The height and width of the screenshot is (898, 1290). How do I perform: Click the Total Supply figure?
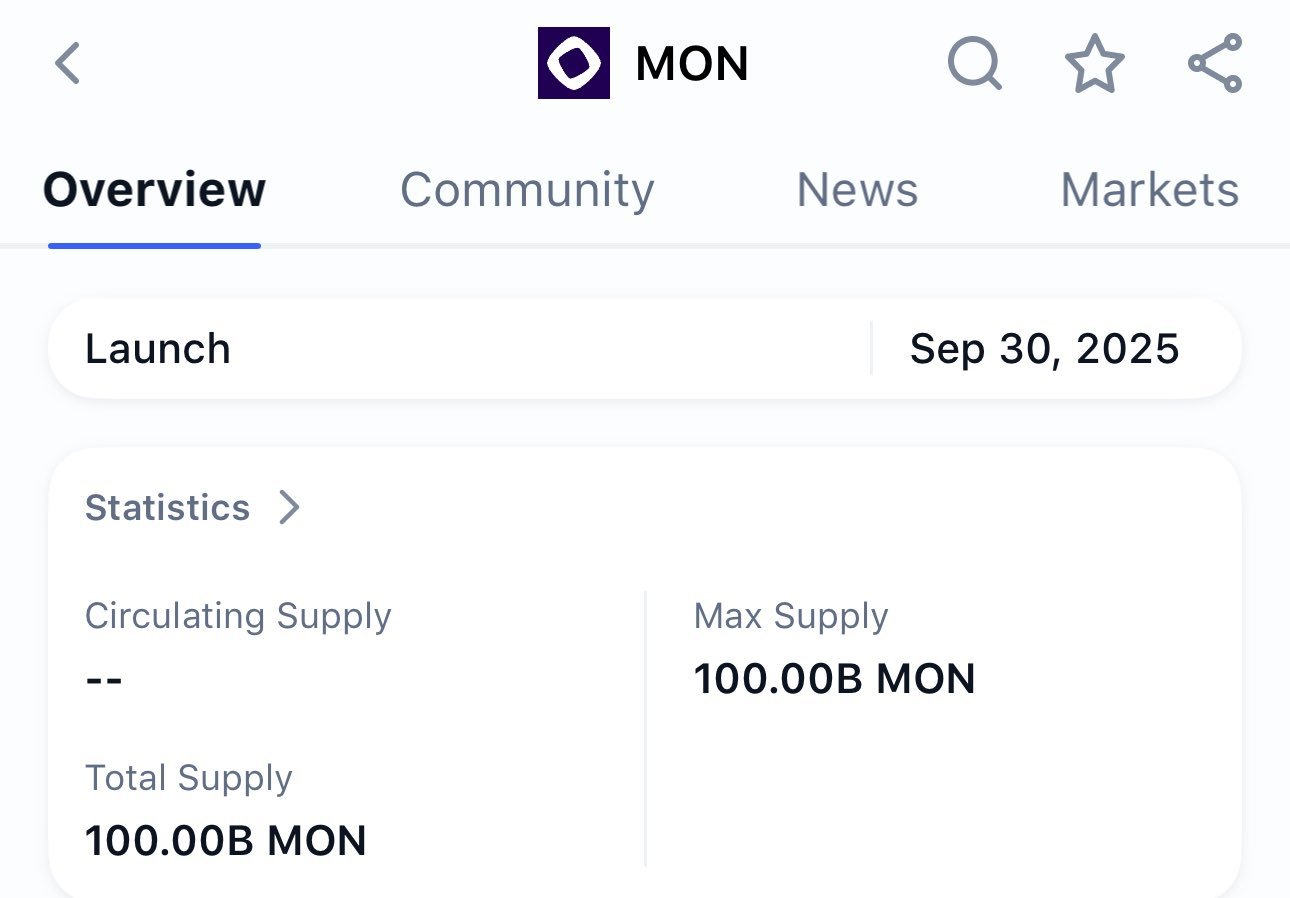tap(225, 840)
